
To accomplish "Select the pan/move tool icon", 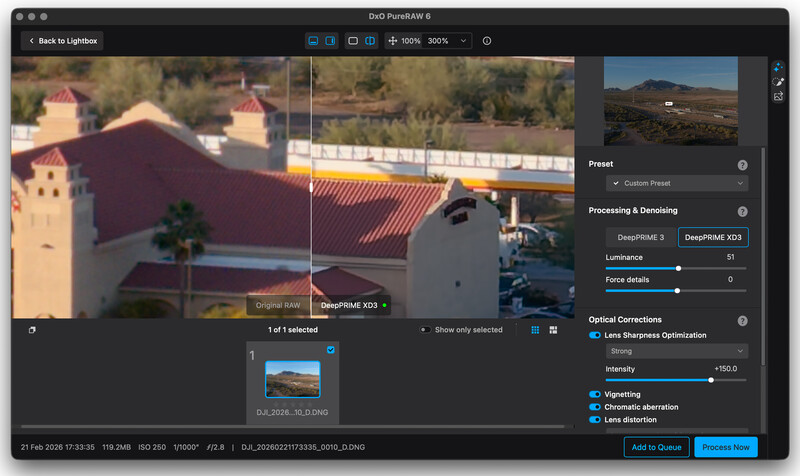I will click(x=392, y=41).
